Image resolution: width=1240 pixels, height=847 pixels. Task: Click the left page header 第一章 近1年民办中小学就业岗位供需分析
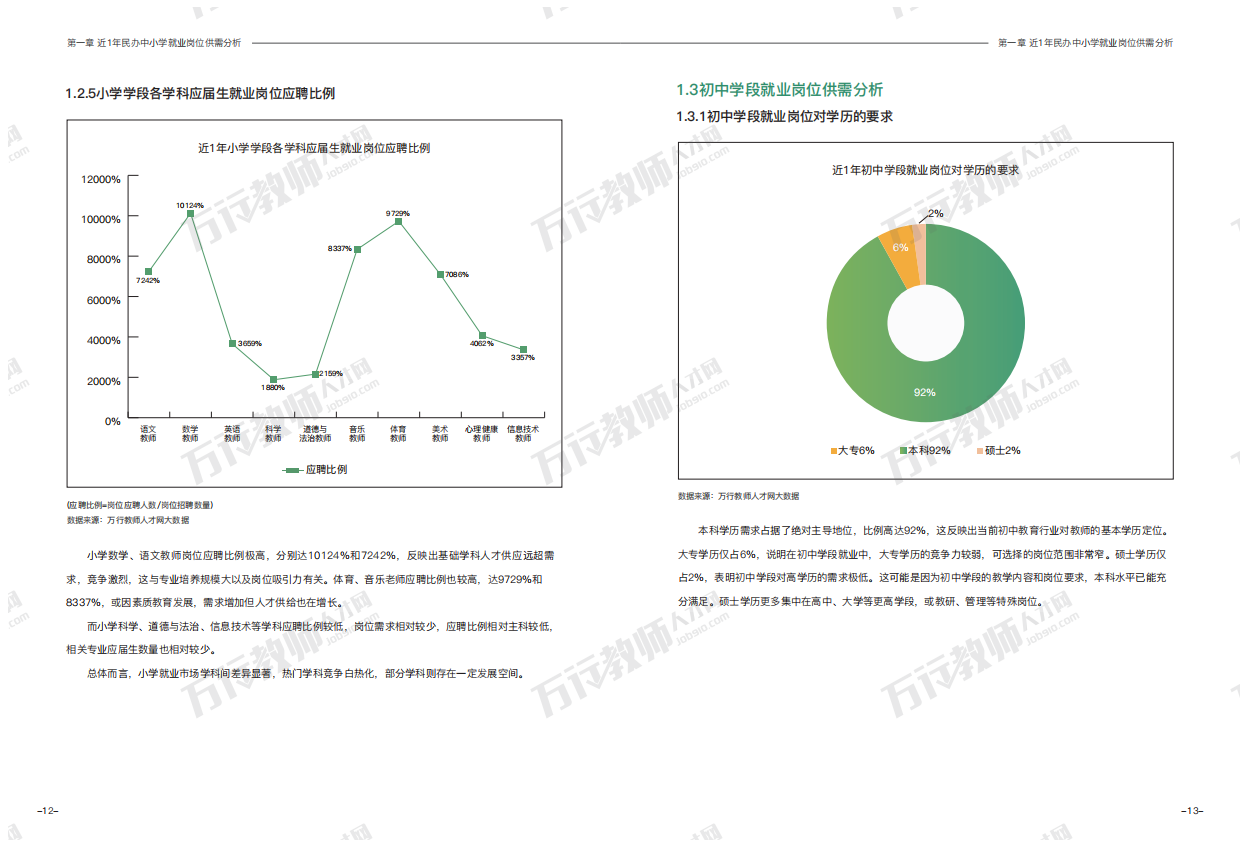click(154, 44)
